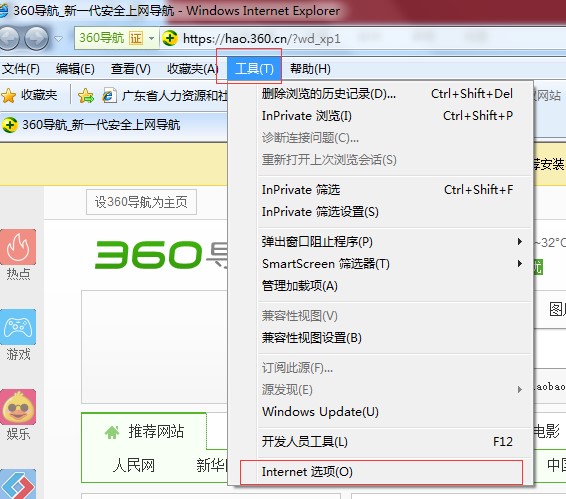Click the address bar URL field

(372, 38)
